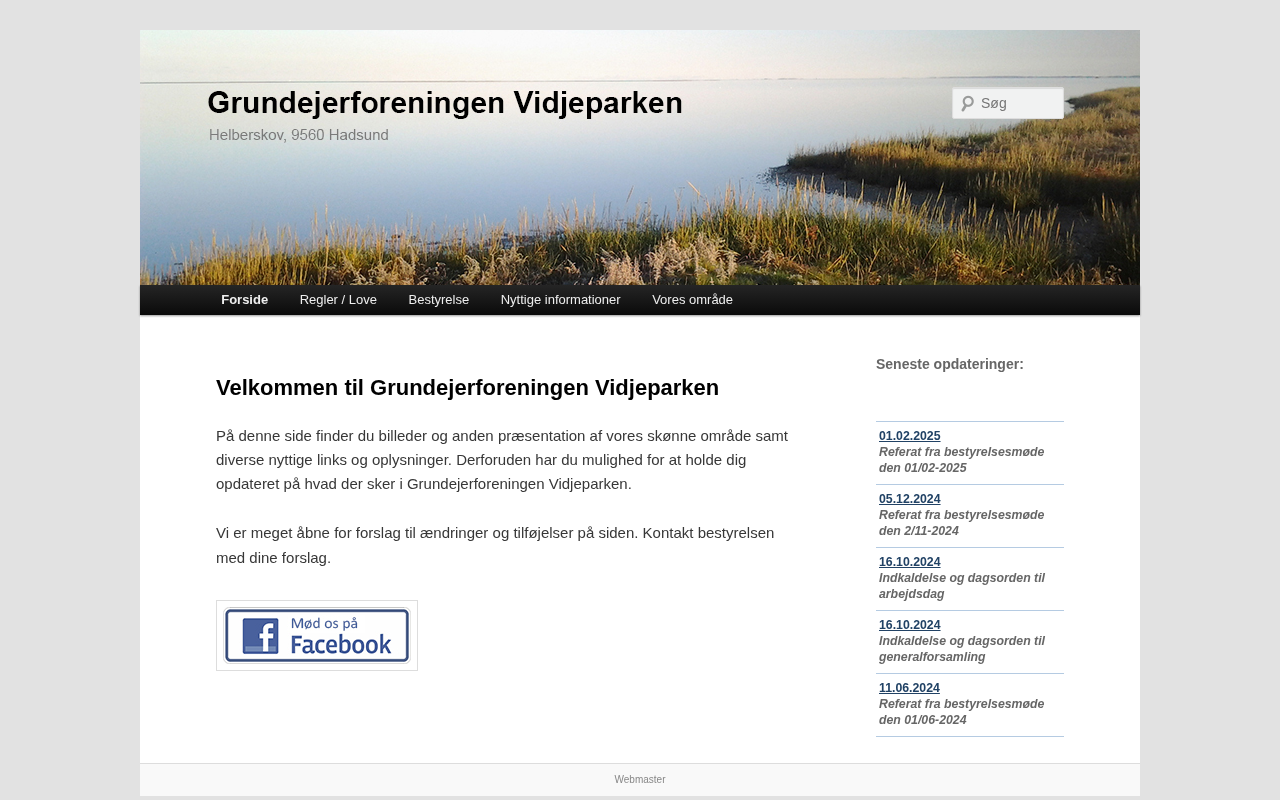The width and height of the screenshot is (1280, 800).
Task: Select the text 'Indkaldelse og dagsorden til generalforsamling'
Action: [962, 649]
